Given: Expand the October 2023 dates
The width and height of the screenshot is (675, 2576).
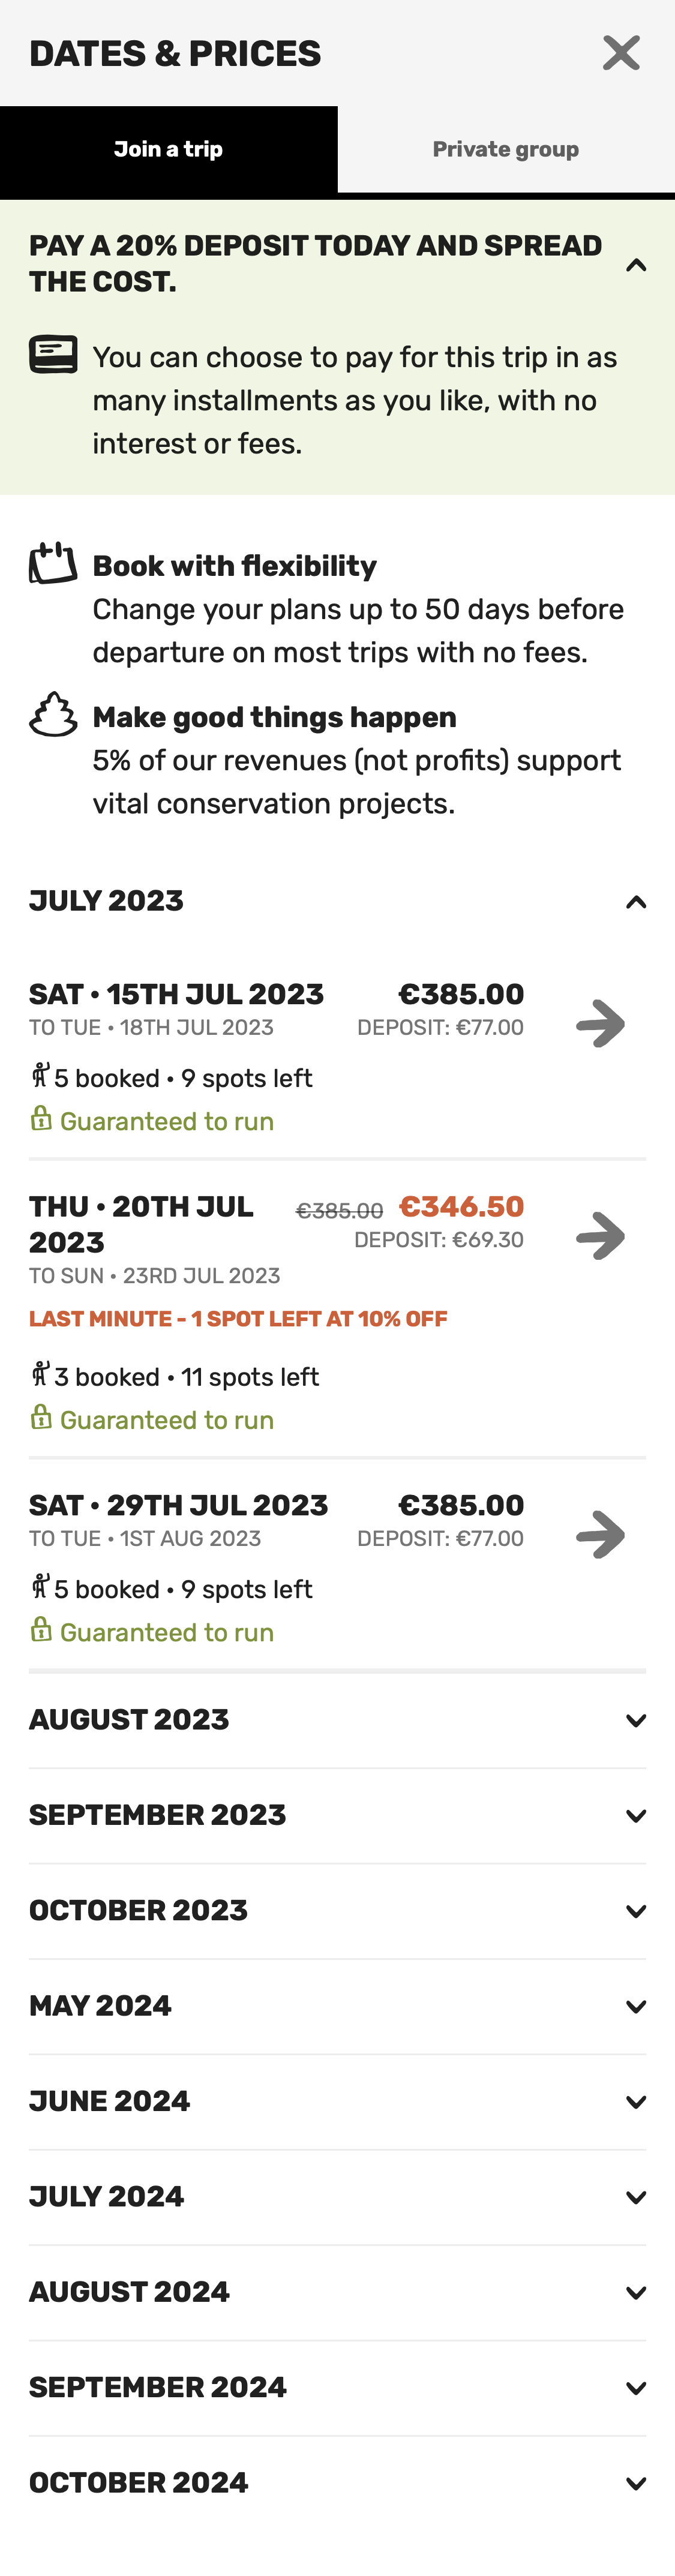Looking at the screenshot, I should point(635,1911).
